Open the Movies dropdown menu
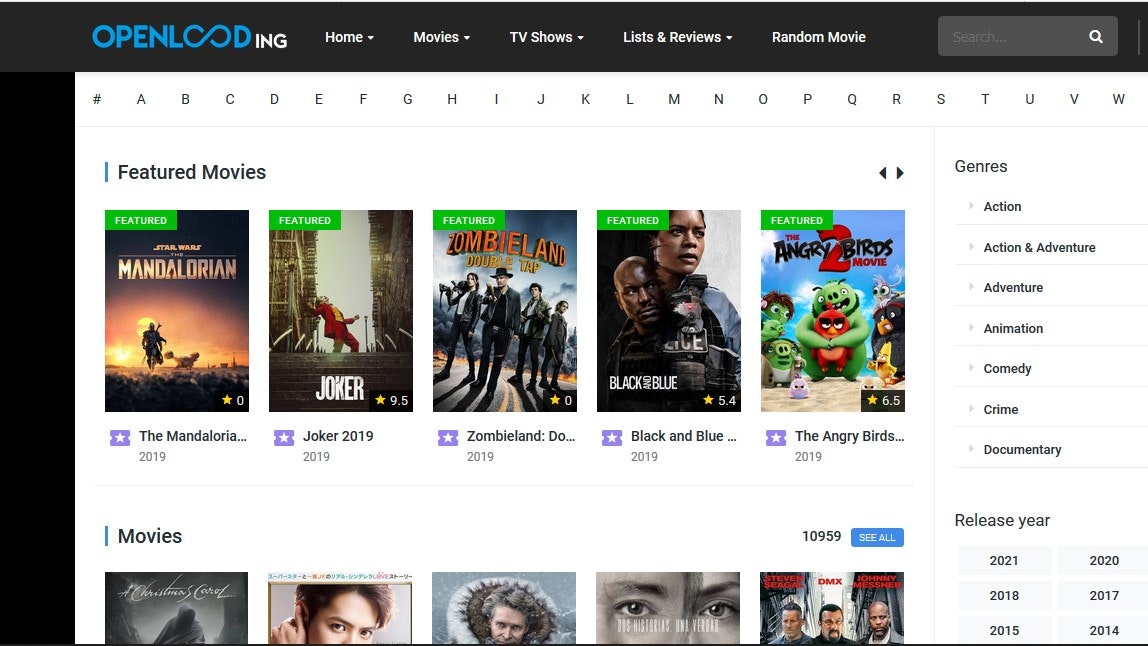 pyautogui.click(x=441, y=37)
